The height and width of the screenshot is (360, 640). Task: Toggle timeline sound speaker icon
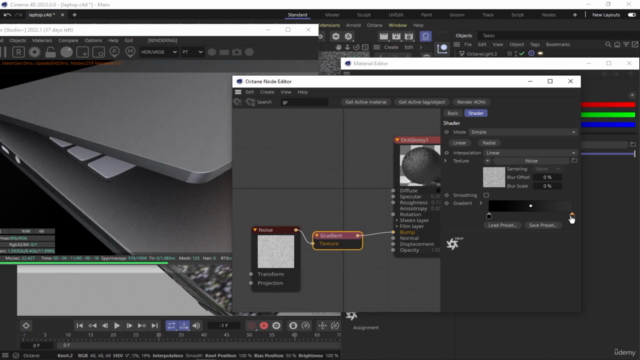pyautogui.click(x=196, y=326)
